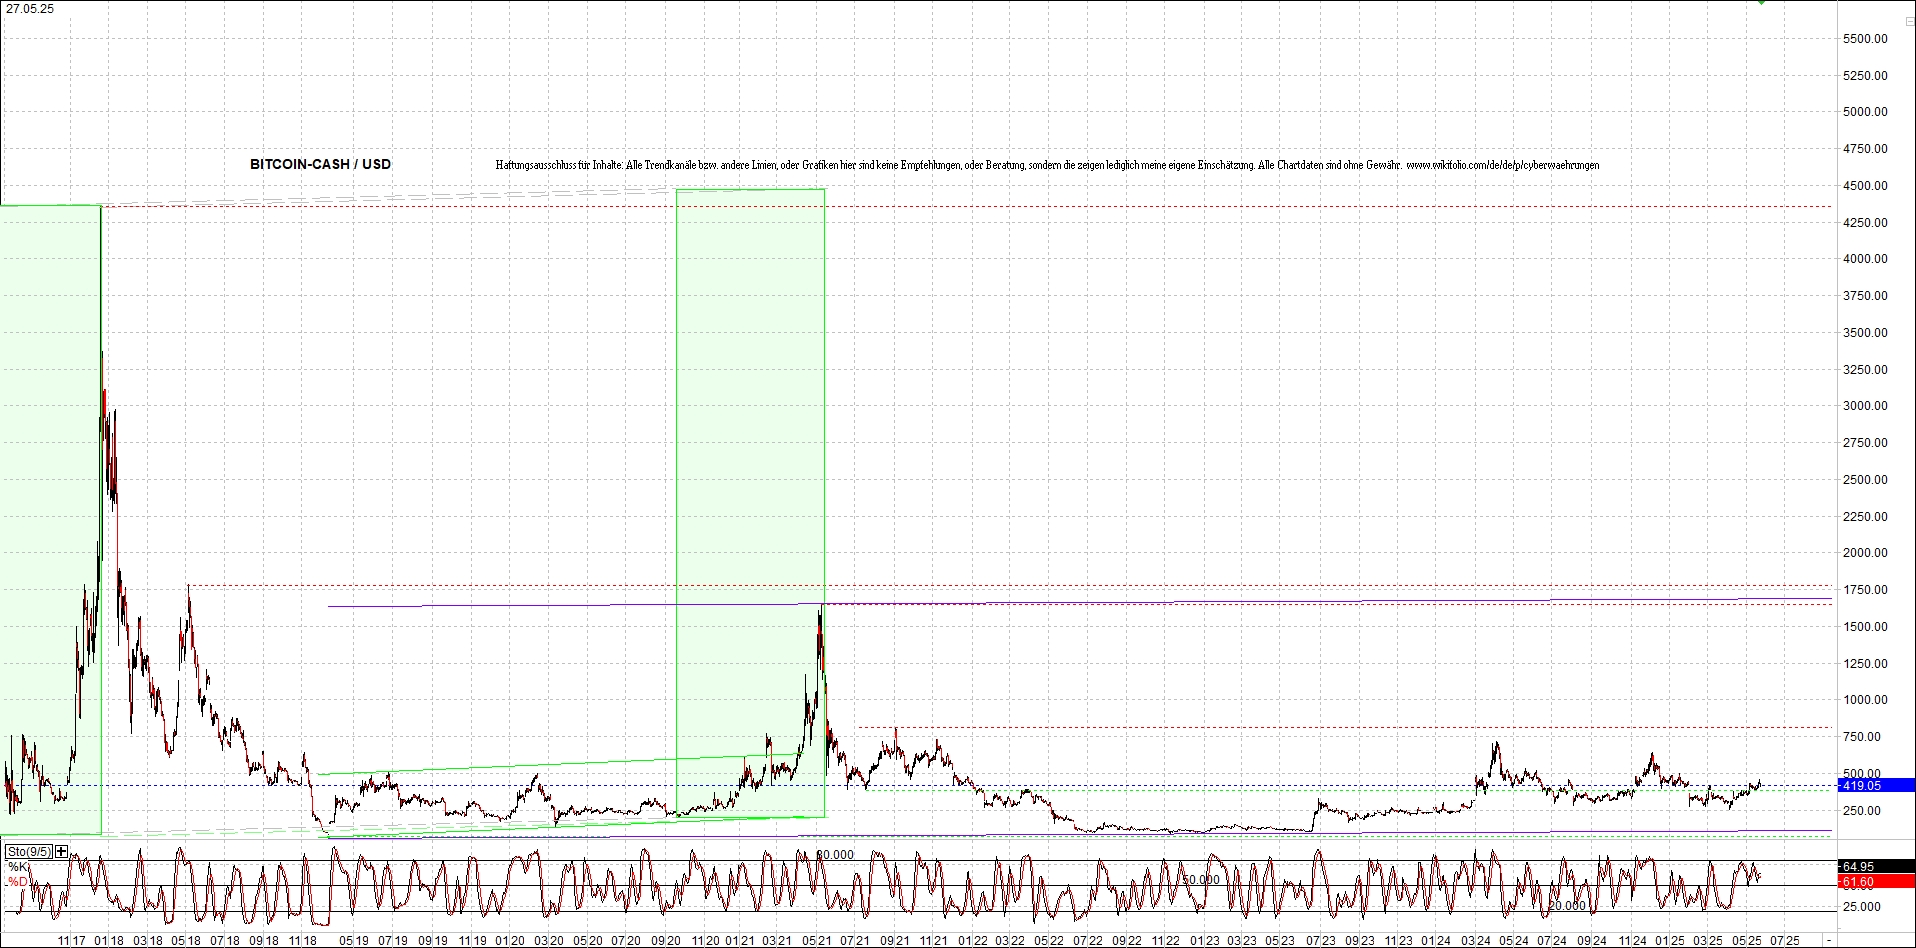Click the 01 23 date axis label
1916x948 pixels.
pyautogui.click(x=1205, y=940)
